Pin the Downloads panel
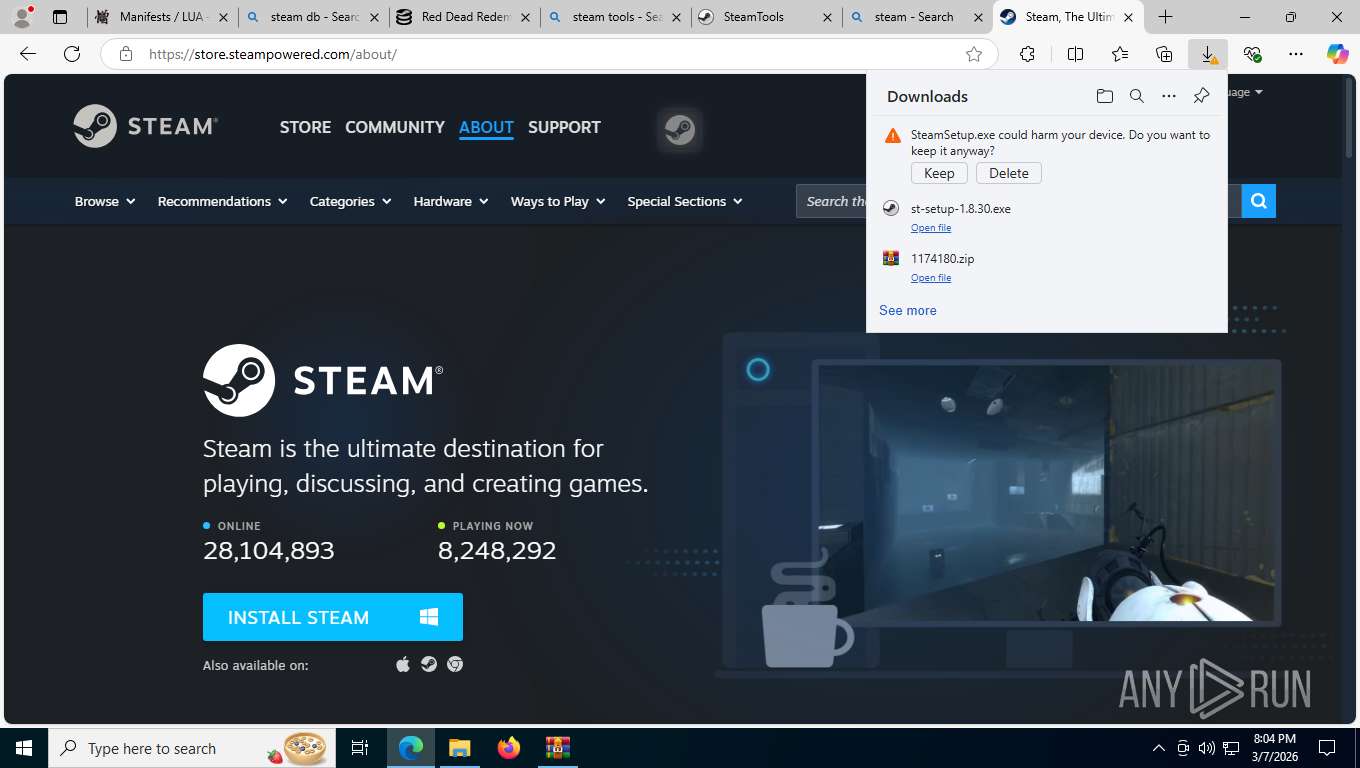 (1201, 96)
